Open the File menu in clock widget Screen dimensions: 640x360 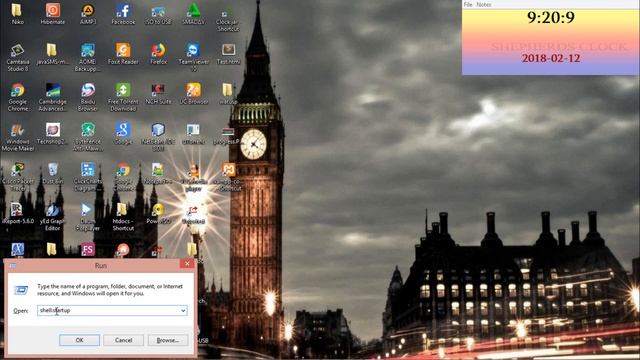[x=468, y=4]
